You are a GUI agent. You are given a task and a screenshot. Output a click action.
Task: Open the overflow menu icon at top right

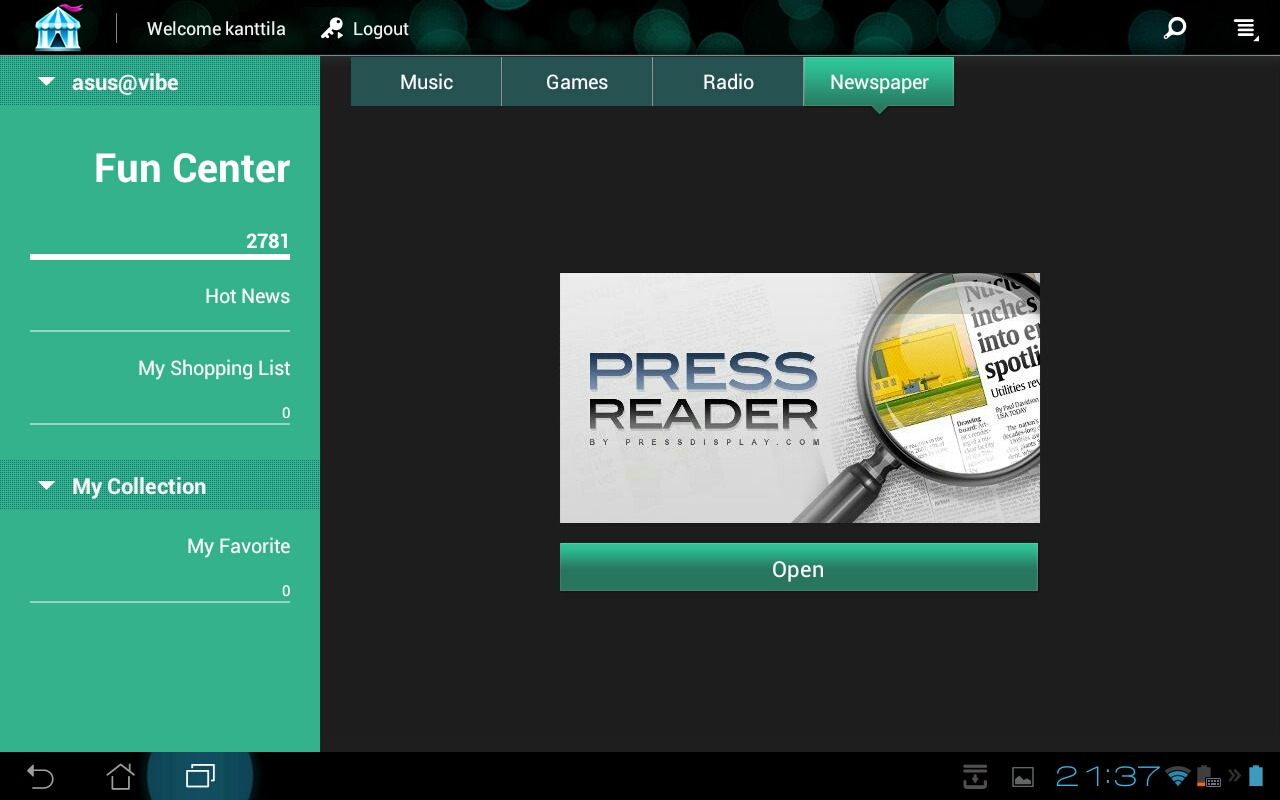click(1245, 29)
